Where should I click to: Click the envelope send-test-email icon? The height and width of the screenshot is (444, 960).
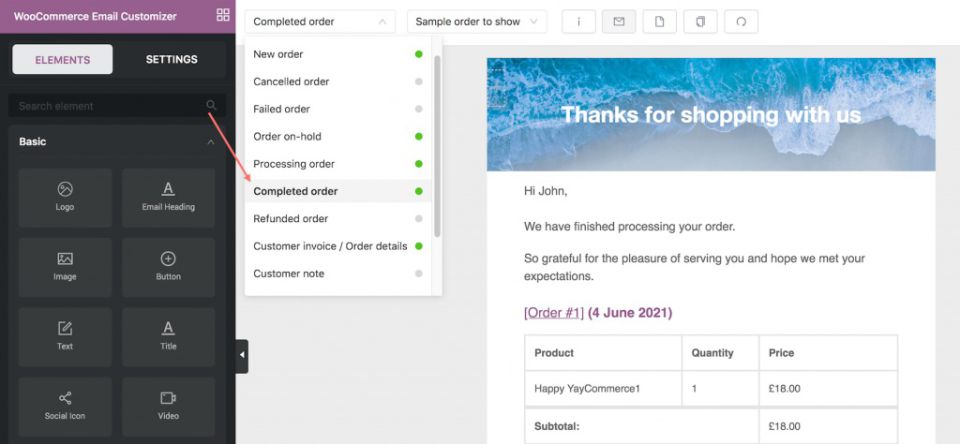(619, 21)
